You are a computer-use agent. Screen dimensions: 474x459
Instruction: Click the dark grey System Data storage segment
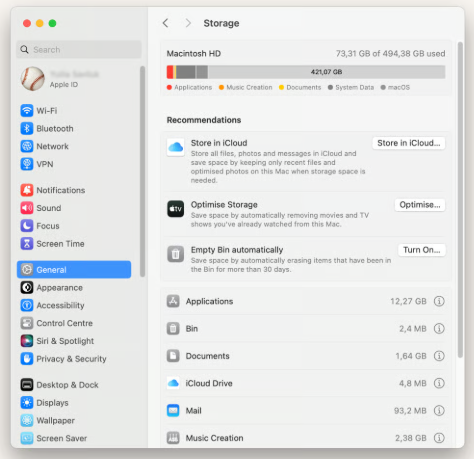pos(186,72)
